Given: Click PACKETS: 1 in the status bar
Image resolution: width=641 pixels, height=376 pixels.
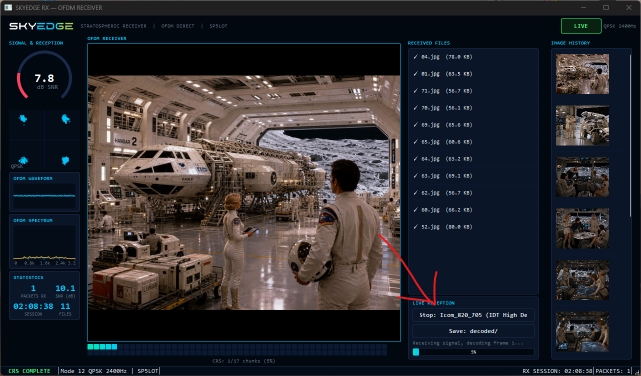Looking at the screenshot, I should [x=613, y=371].
